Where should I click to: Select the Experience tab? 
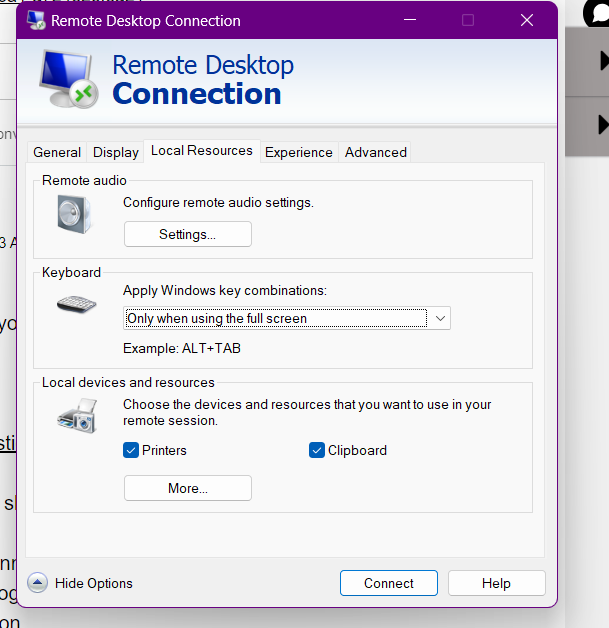tap(298, 152)
